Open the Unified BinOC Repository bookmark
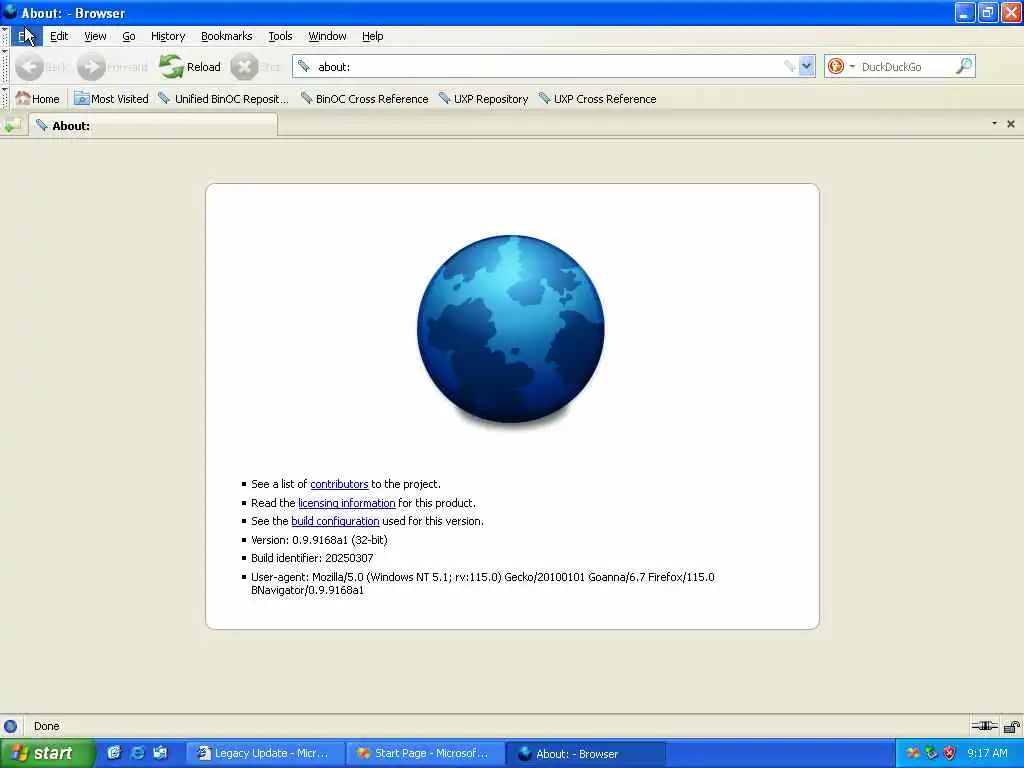This screenshot has width=1024, height=768. coord(223,99)
